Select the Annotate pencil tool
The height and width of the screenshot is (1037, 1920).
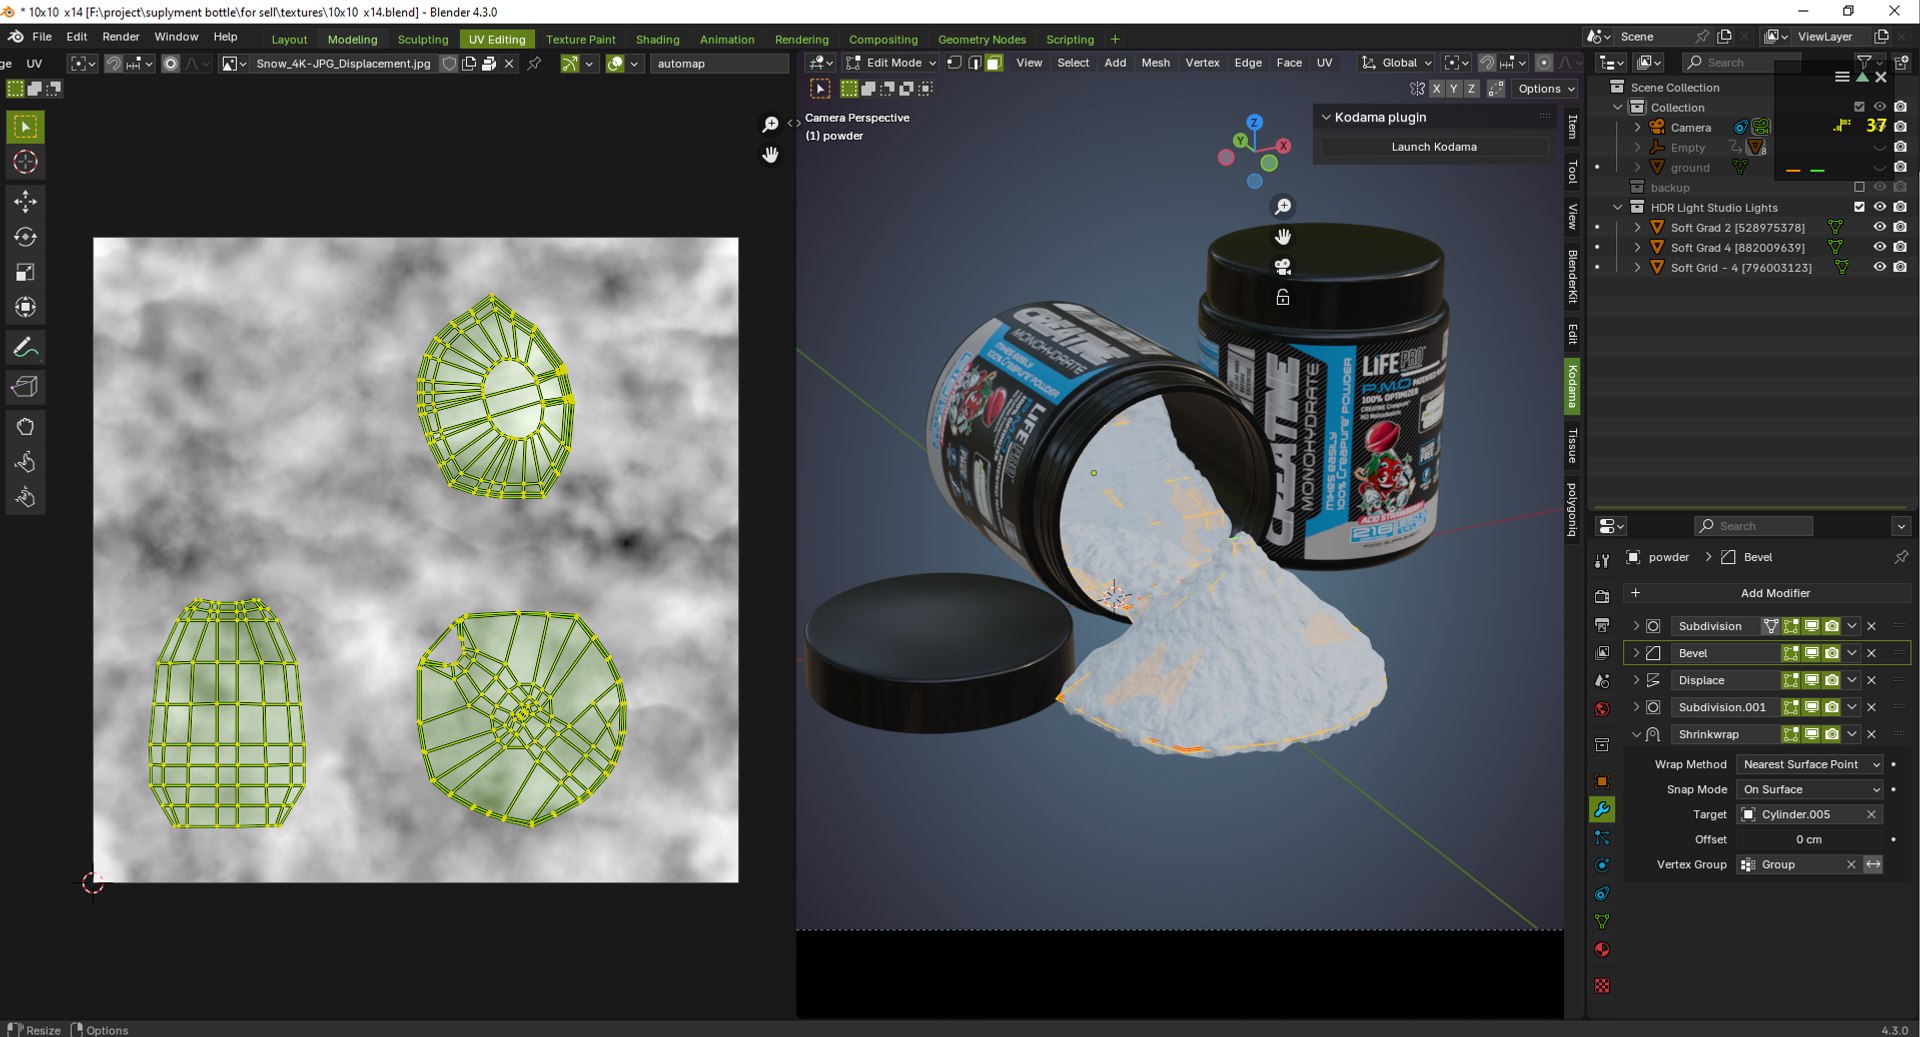tap(25, 347)
